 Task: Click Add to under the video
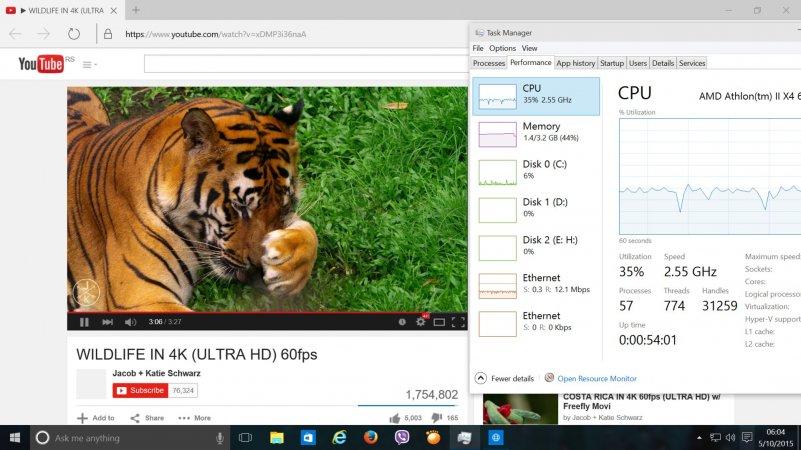click(96, 418)
